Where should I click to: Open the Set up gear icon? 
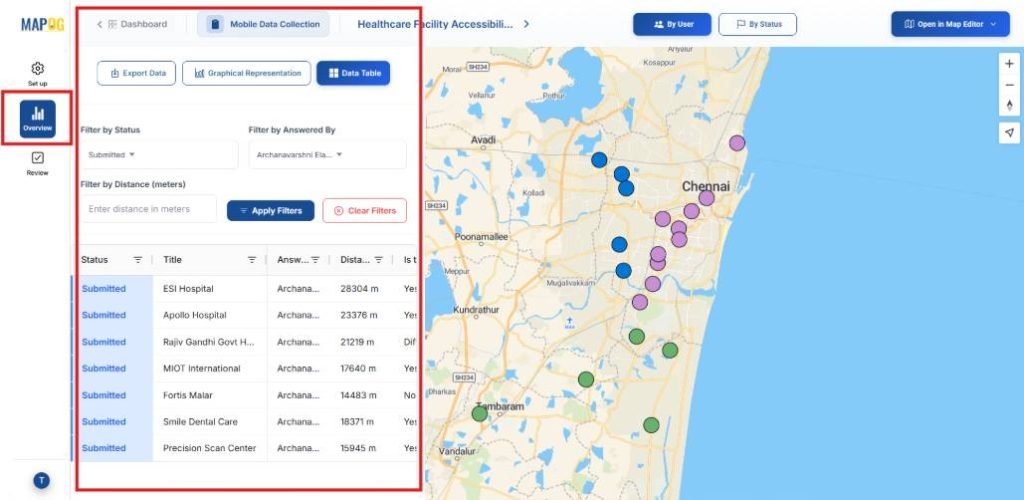click(x=37, y=69)
